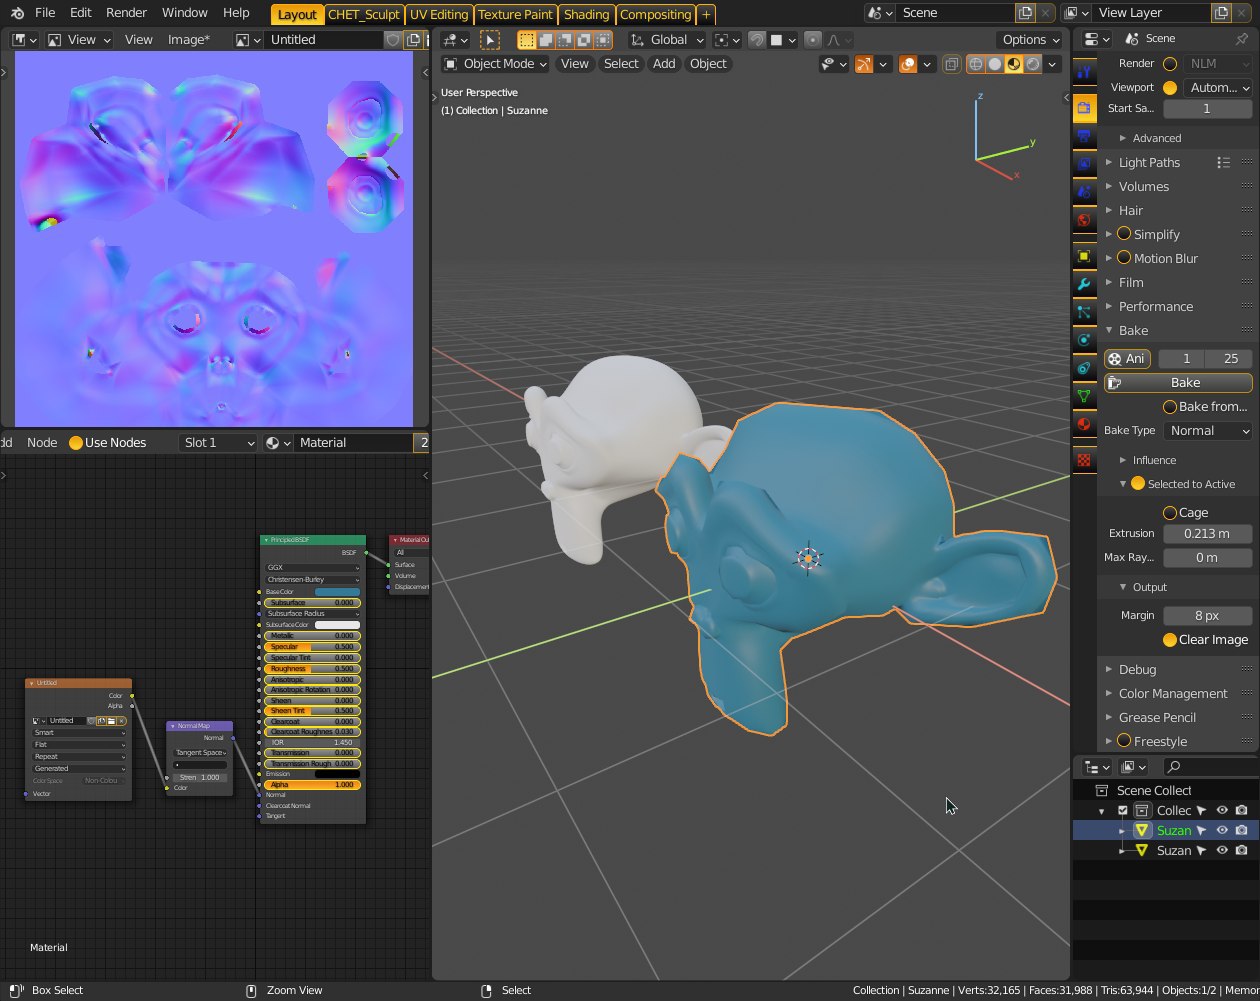
Task: Open the World properties tab
Action: pyautogui.click(x=1084, y=219)
